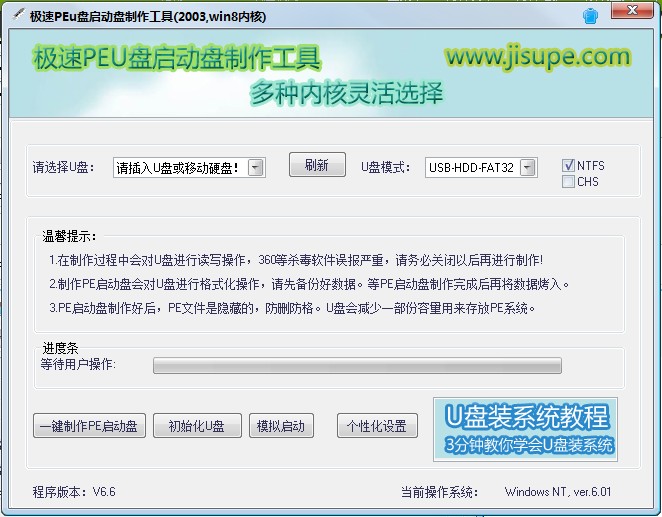This screenshot has height=517, width=662.
Task: Click the 初始化U盘 button
Action: pos(197,425)
